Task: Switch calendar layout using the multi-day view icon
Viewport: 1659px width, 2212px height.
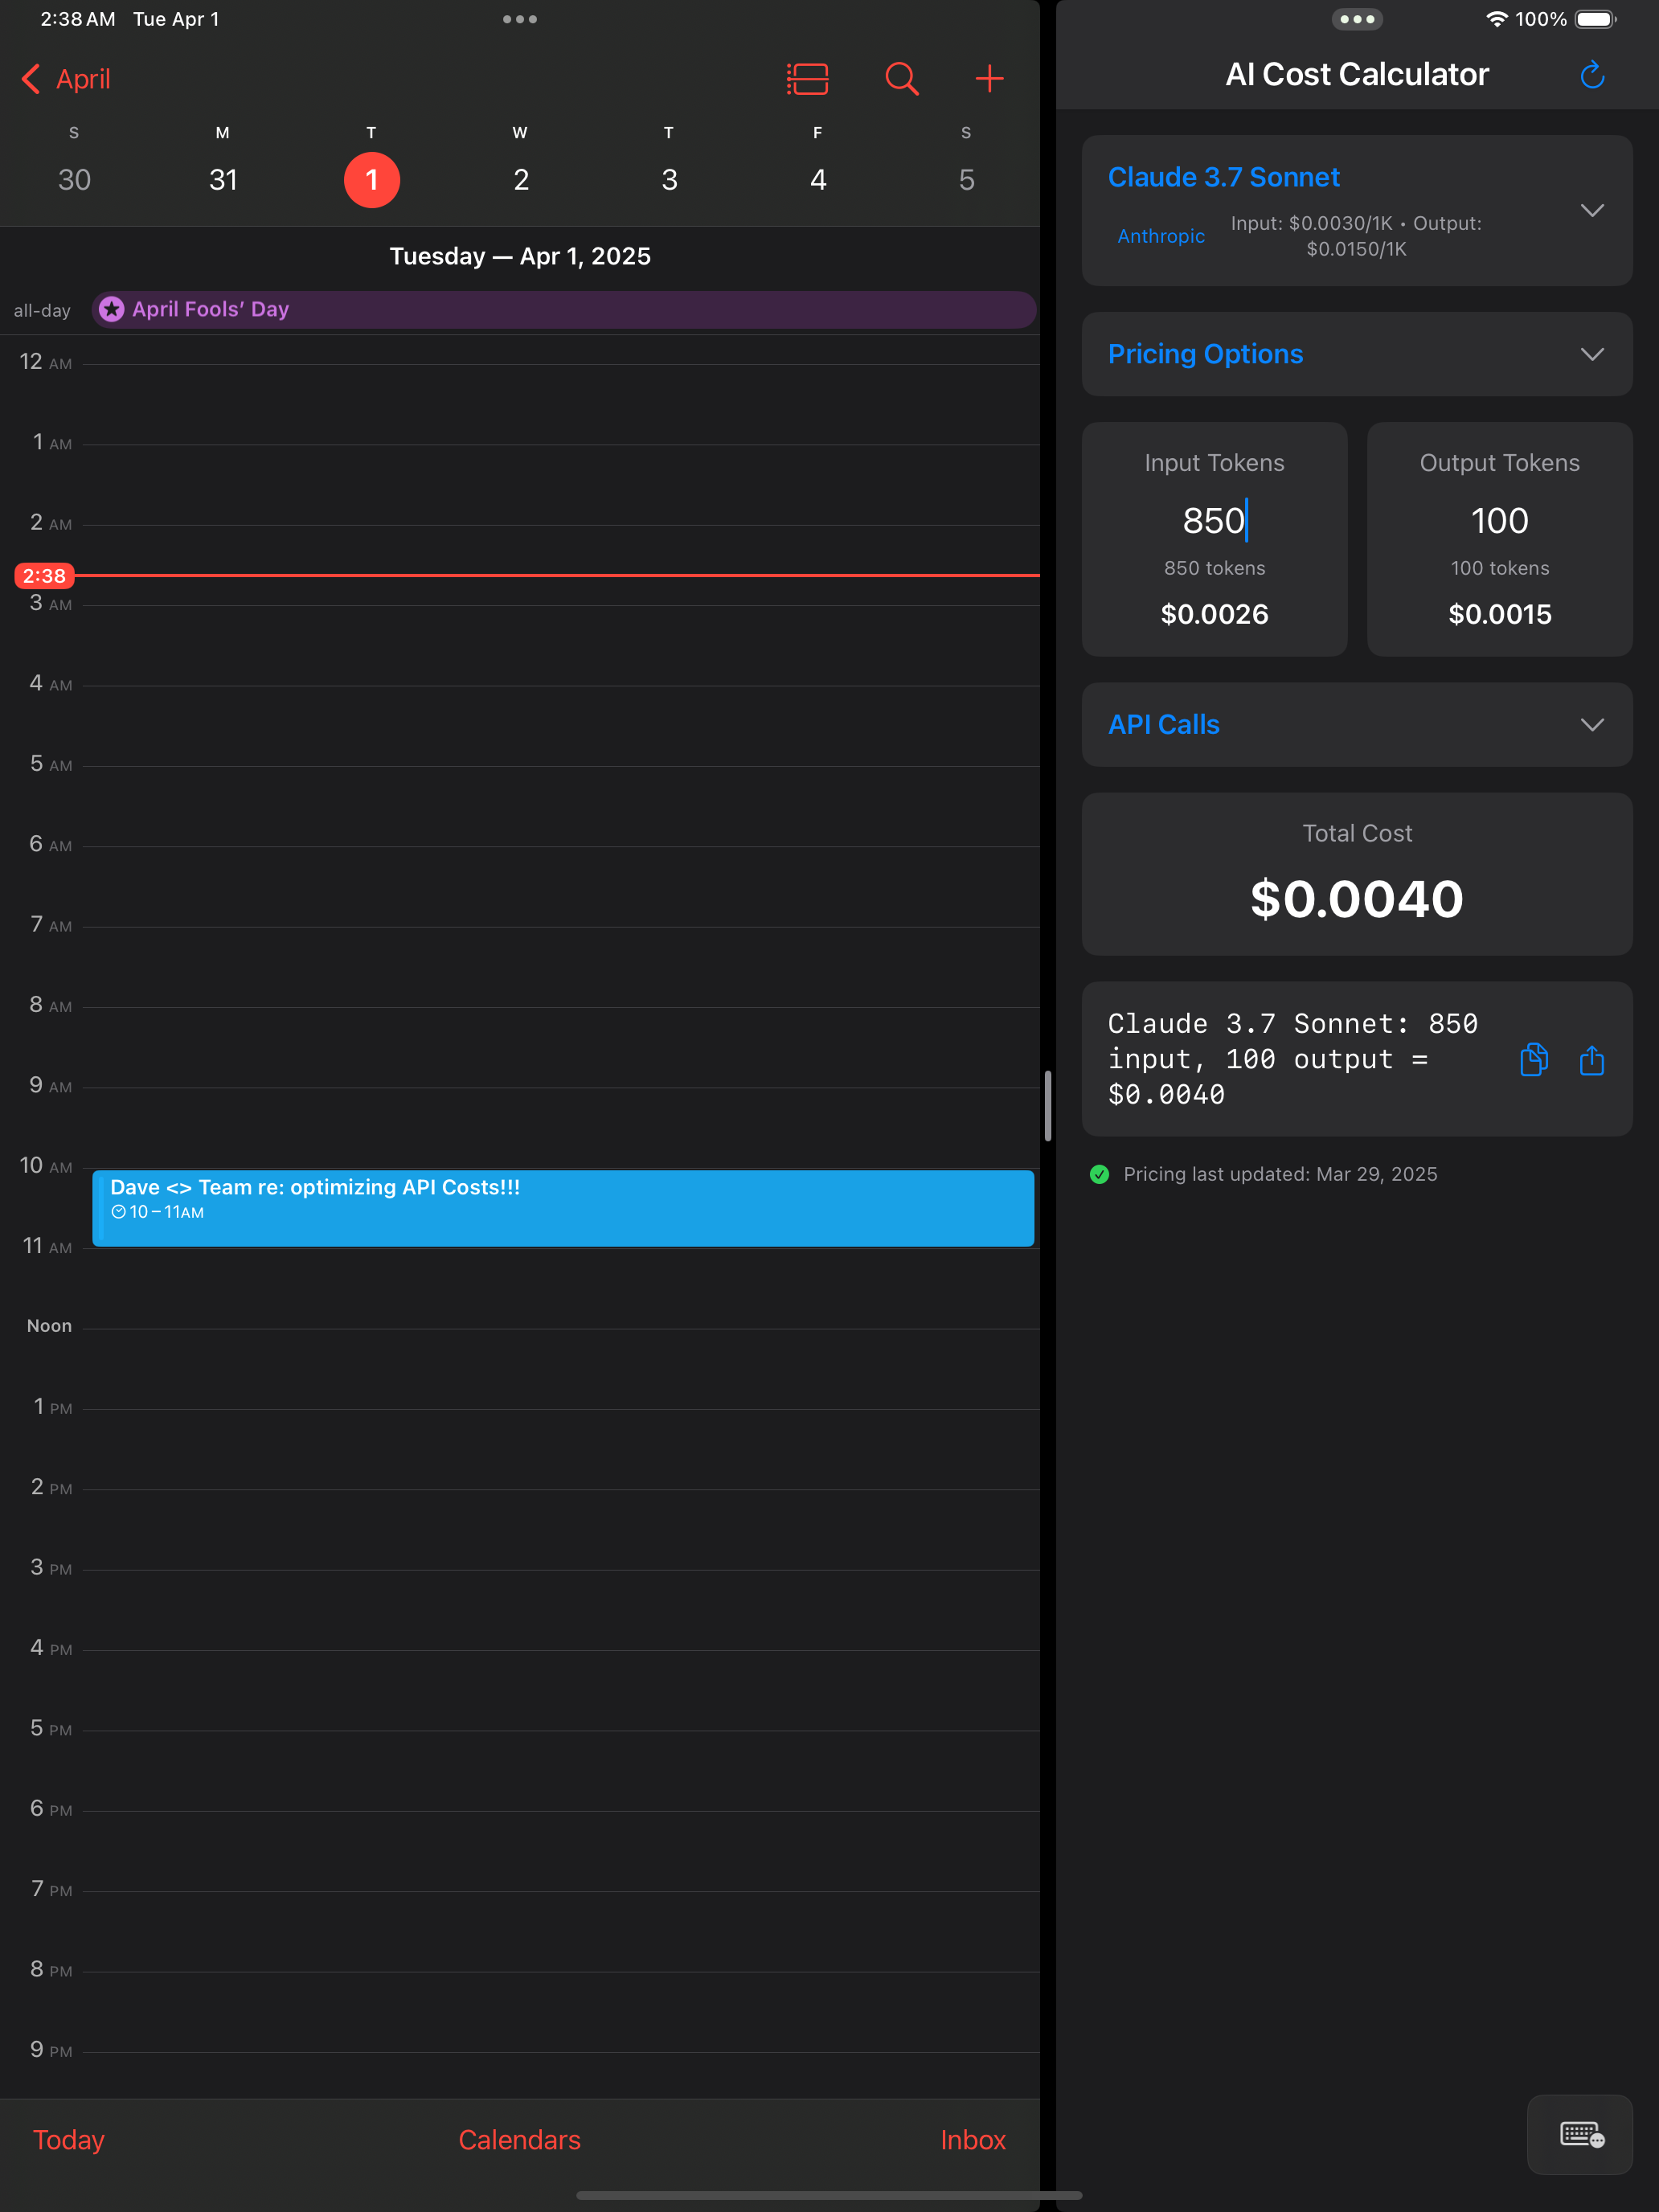Action: (x=806, y=78)
